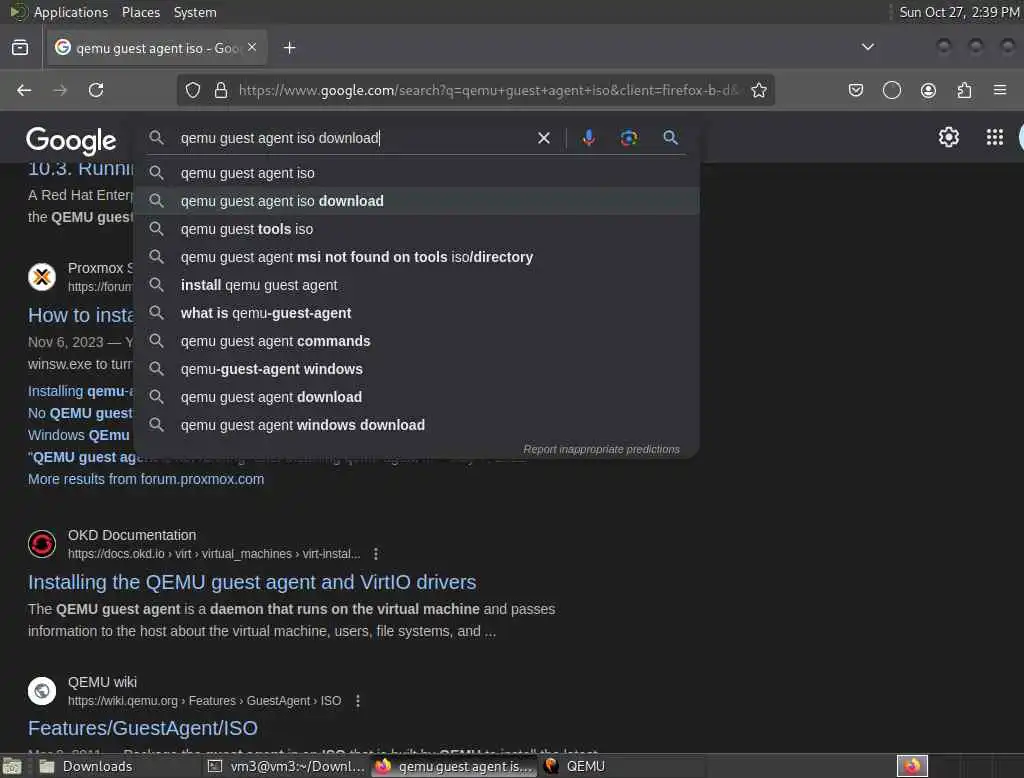Viewport: 1024px width, 778px height.
Task: Select suggestion 'qemu guest agent iso'
Action: [417, 173]
